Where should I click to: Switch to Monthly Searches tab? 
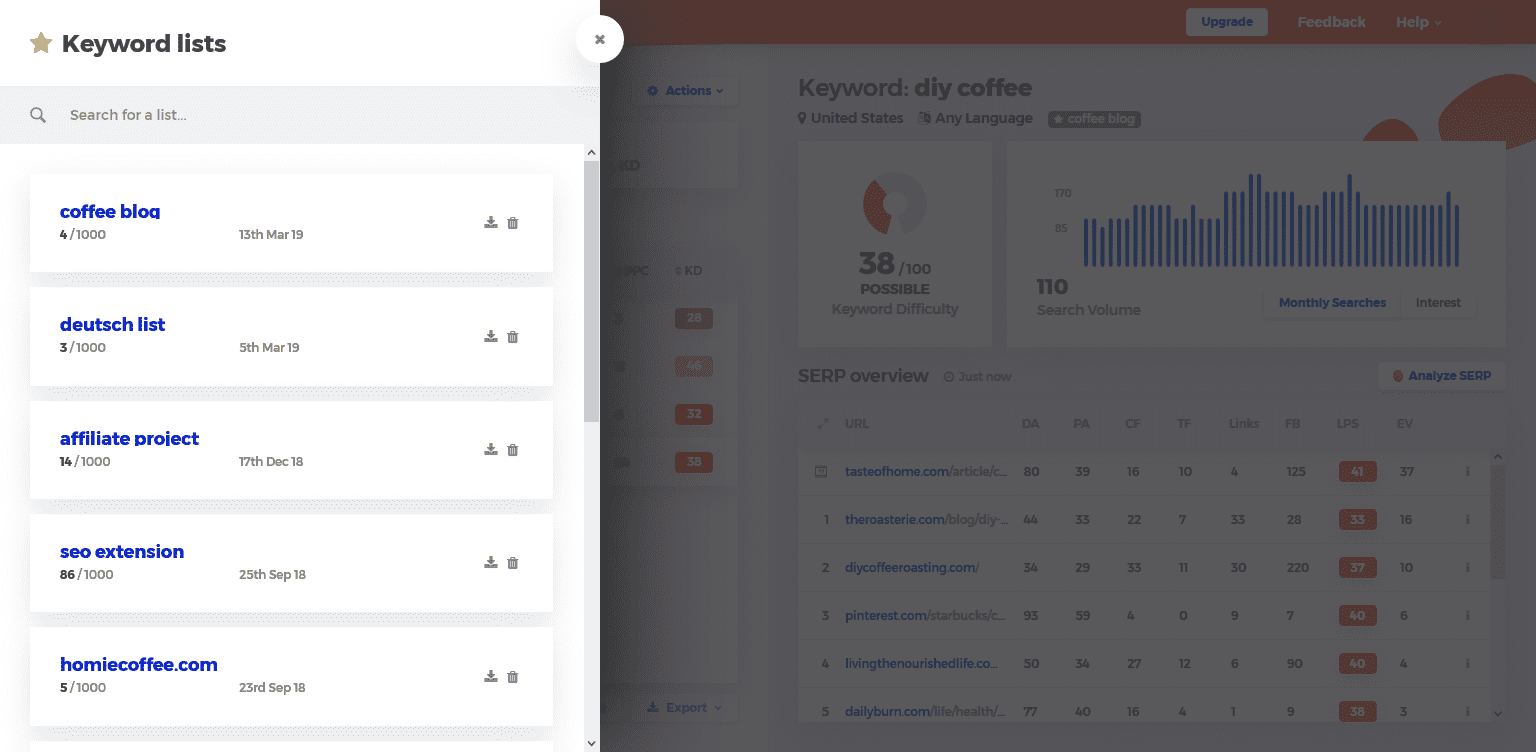[x=1332, y=303]
